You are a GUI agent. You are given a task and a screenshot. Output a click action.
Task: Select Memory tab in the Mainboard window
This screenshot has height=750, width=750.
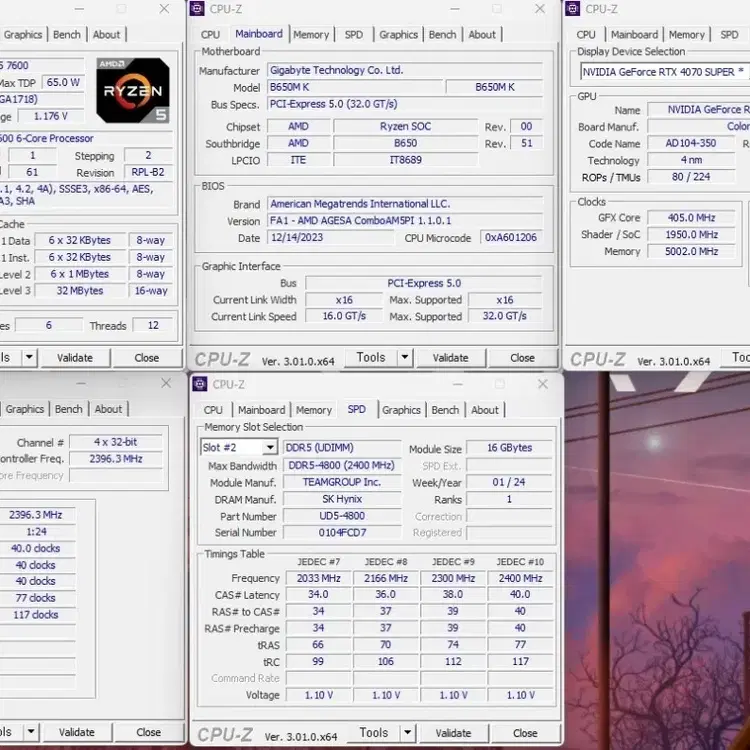311,35
